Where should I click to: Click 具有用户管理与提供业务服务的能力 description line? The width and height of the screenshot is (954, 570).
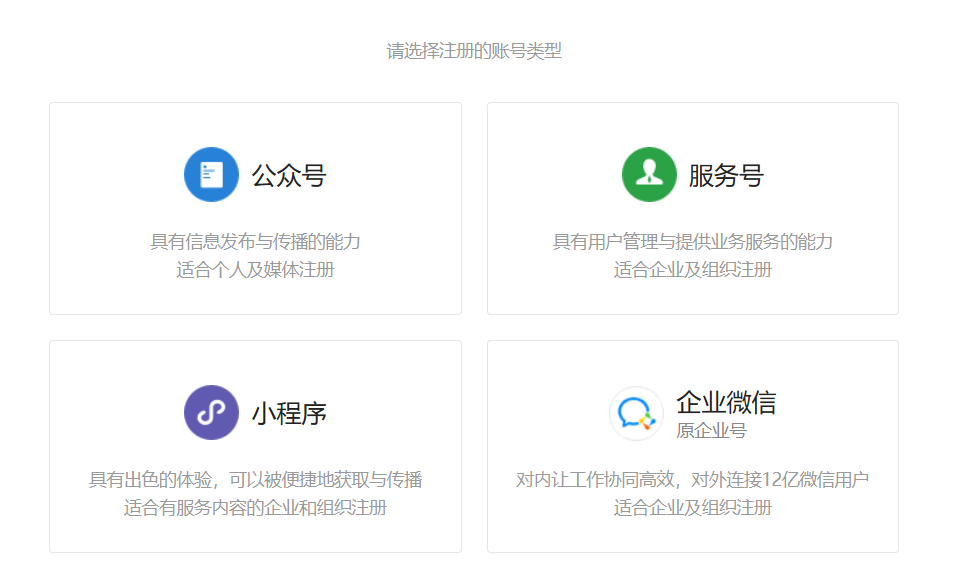click(x=692, y=241)
